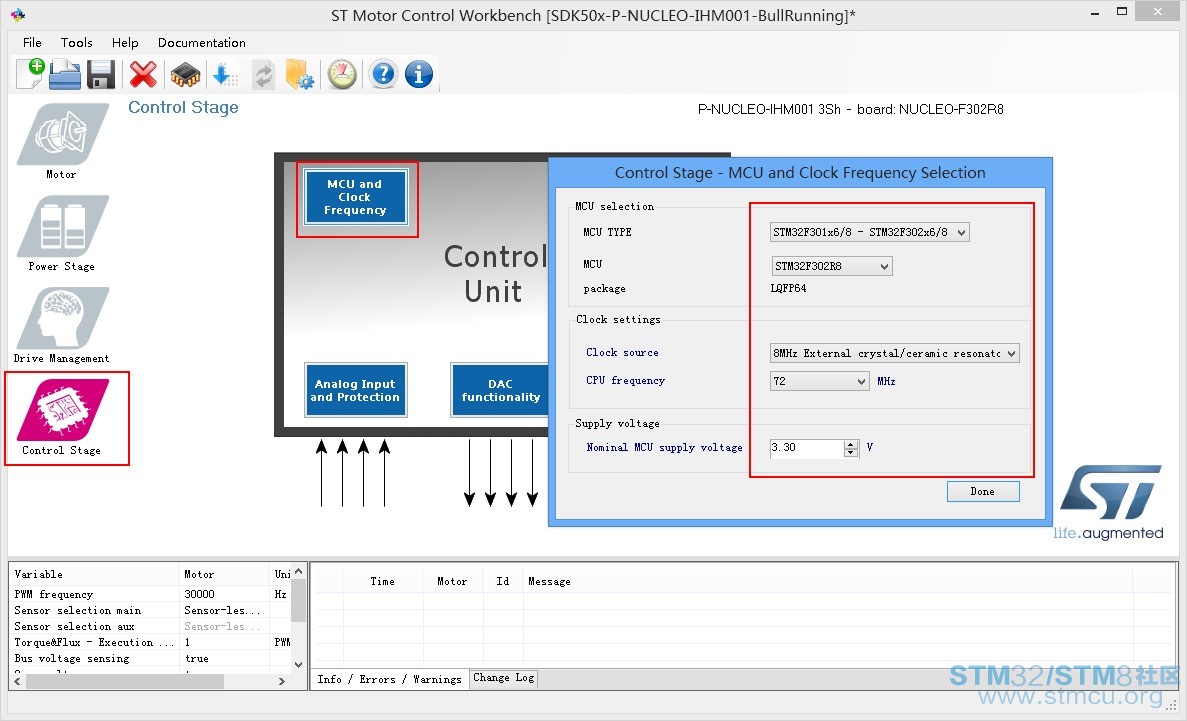Click the LQFP64 package value
This screenshot has width=1187, height=721.
coord(788,289)
